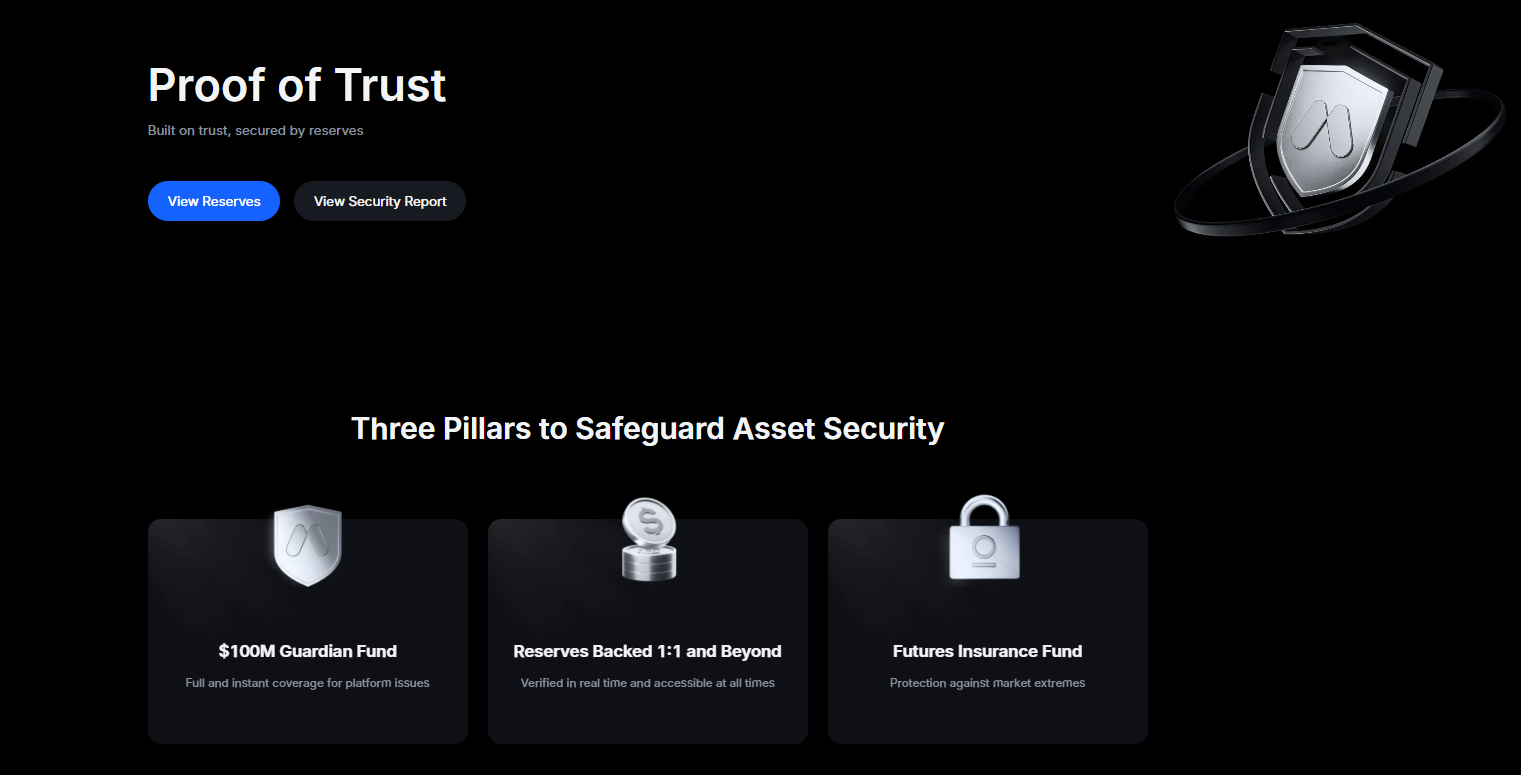
Task: Click the logo mark inside the card shield icon
Action: (307, 542)
